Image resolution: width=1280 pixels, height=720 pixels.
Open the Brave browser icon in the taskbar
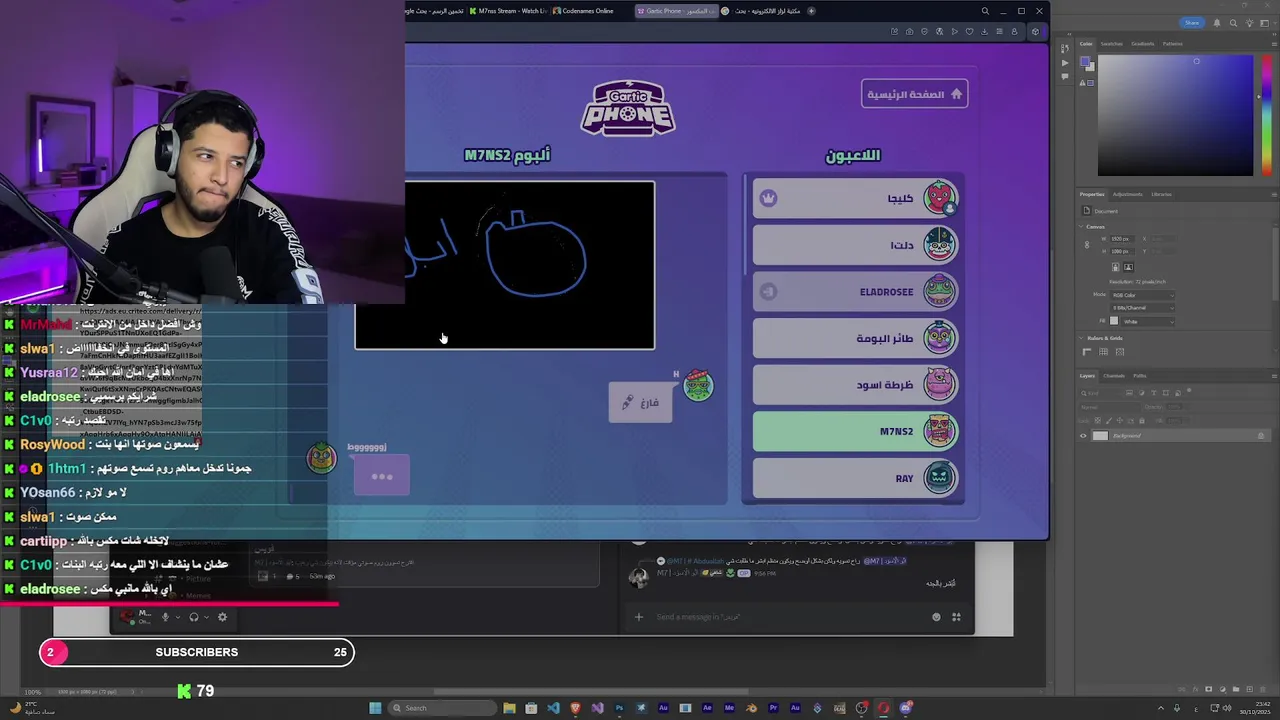[575, 708]
